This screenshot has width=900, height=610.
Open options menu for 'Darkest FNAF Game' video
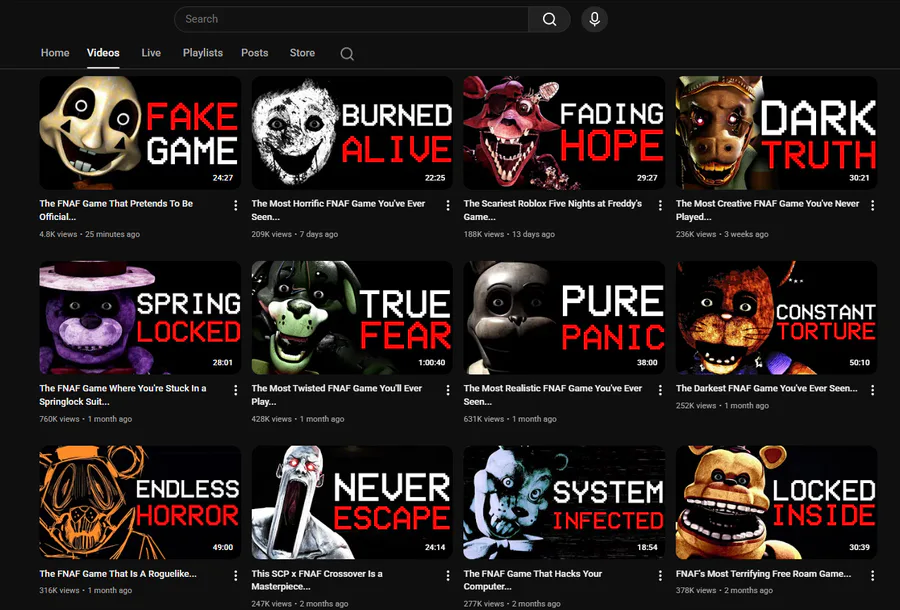(x=872, y=390)
